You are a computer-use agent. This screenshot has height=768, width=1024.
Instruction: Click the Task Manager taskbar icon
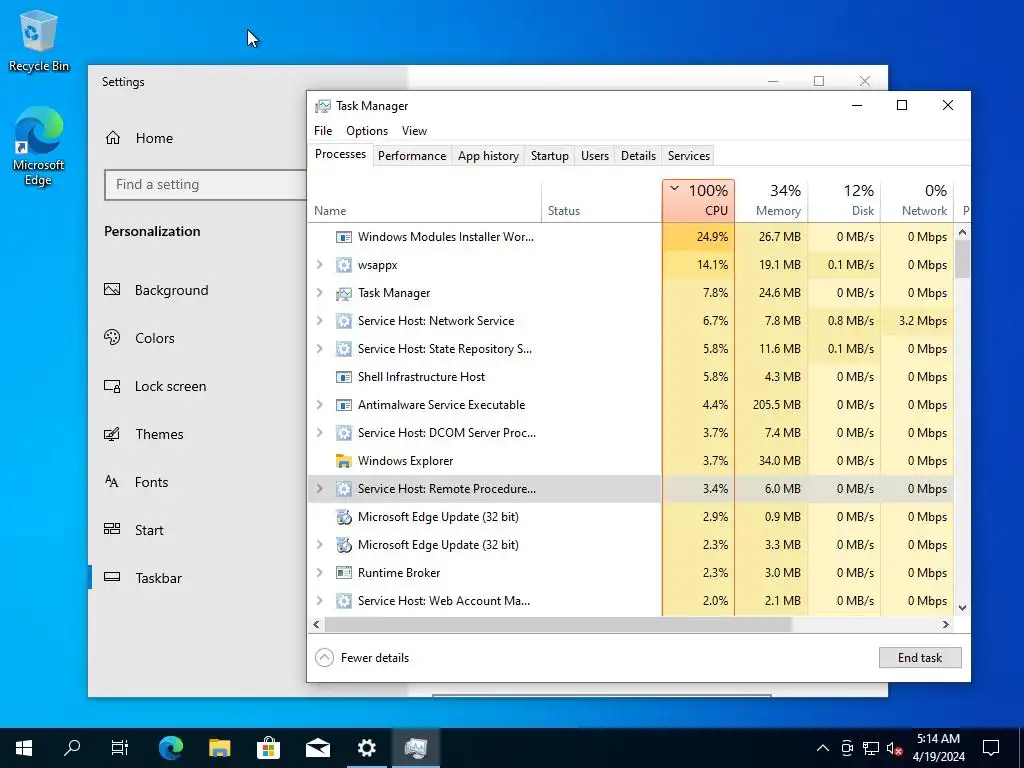(x=415, y=748)
